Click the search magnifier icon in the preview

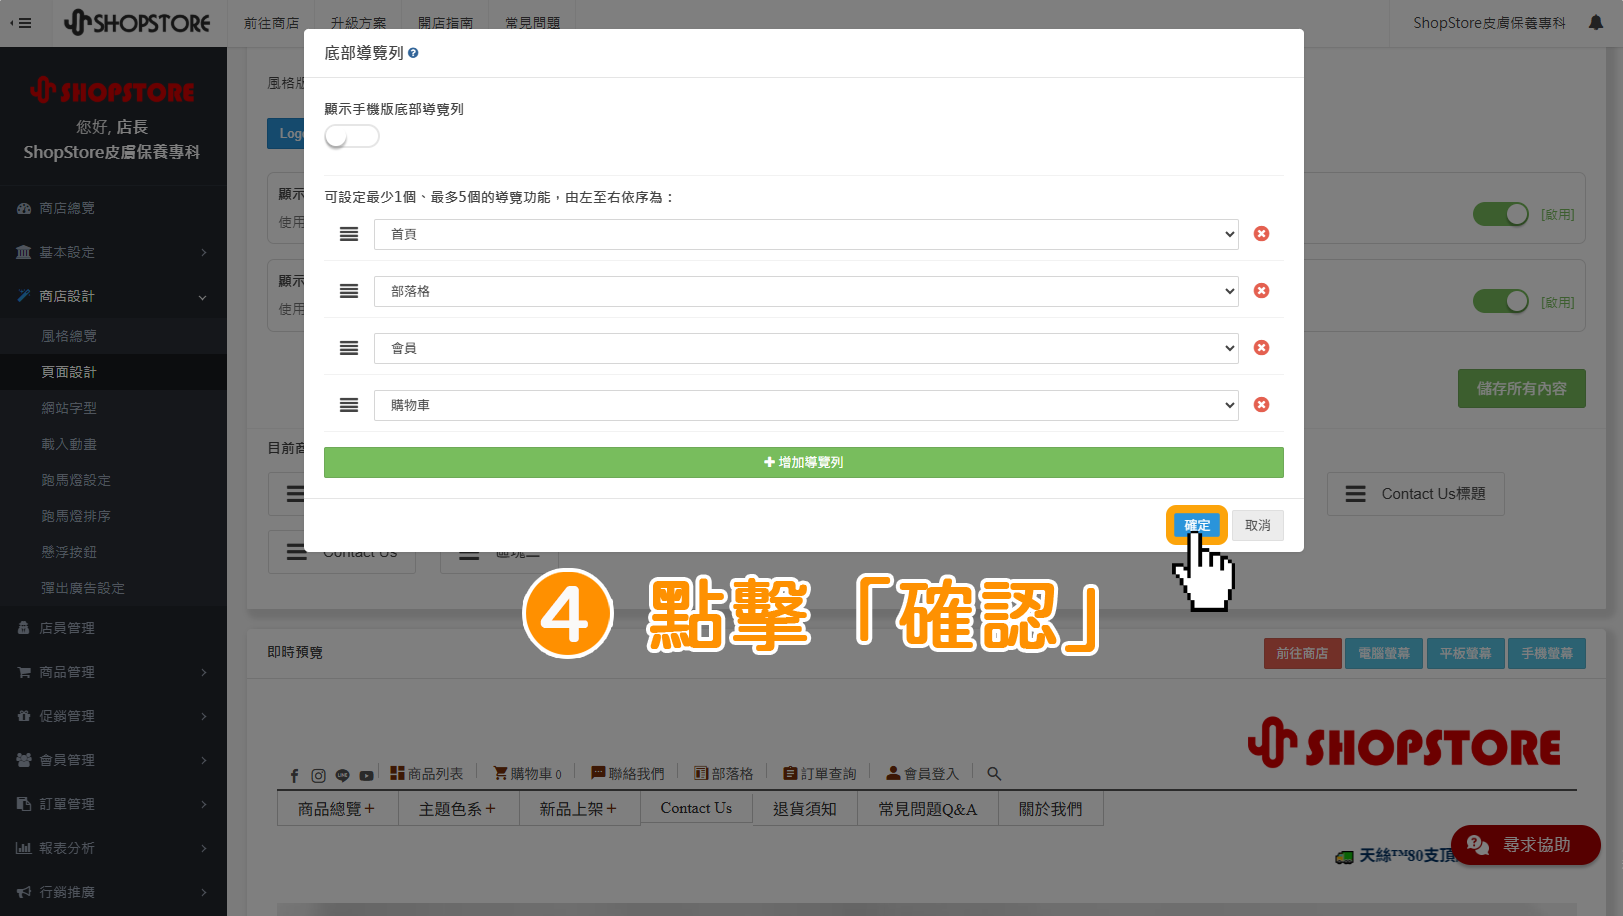coord(994,774)
